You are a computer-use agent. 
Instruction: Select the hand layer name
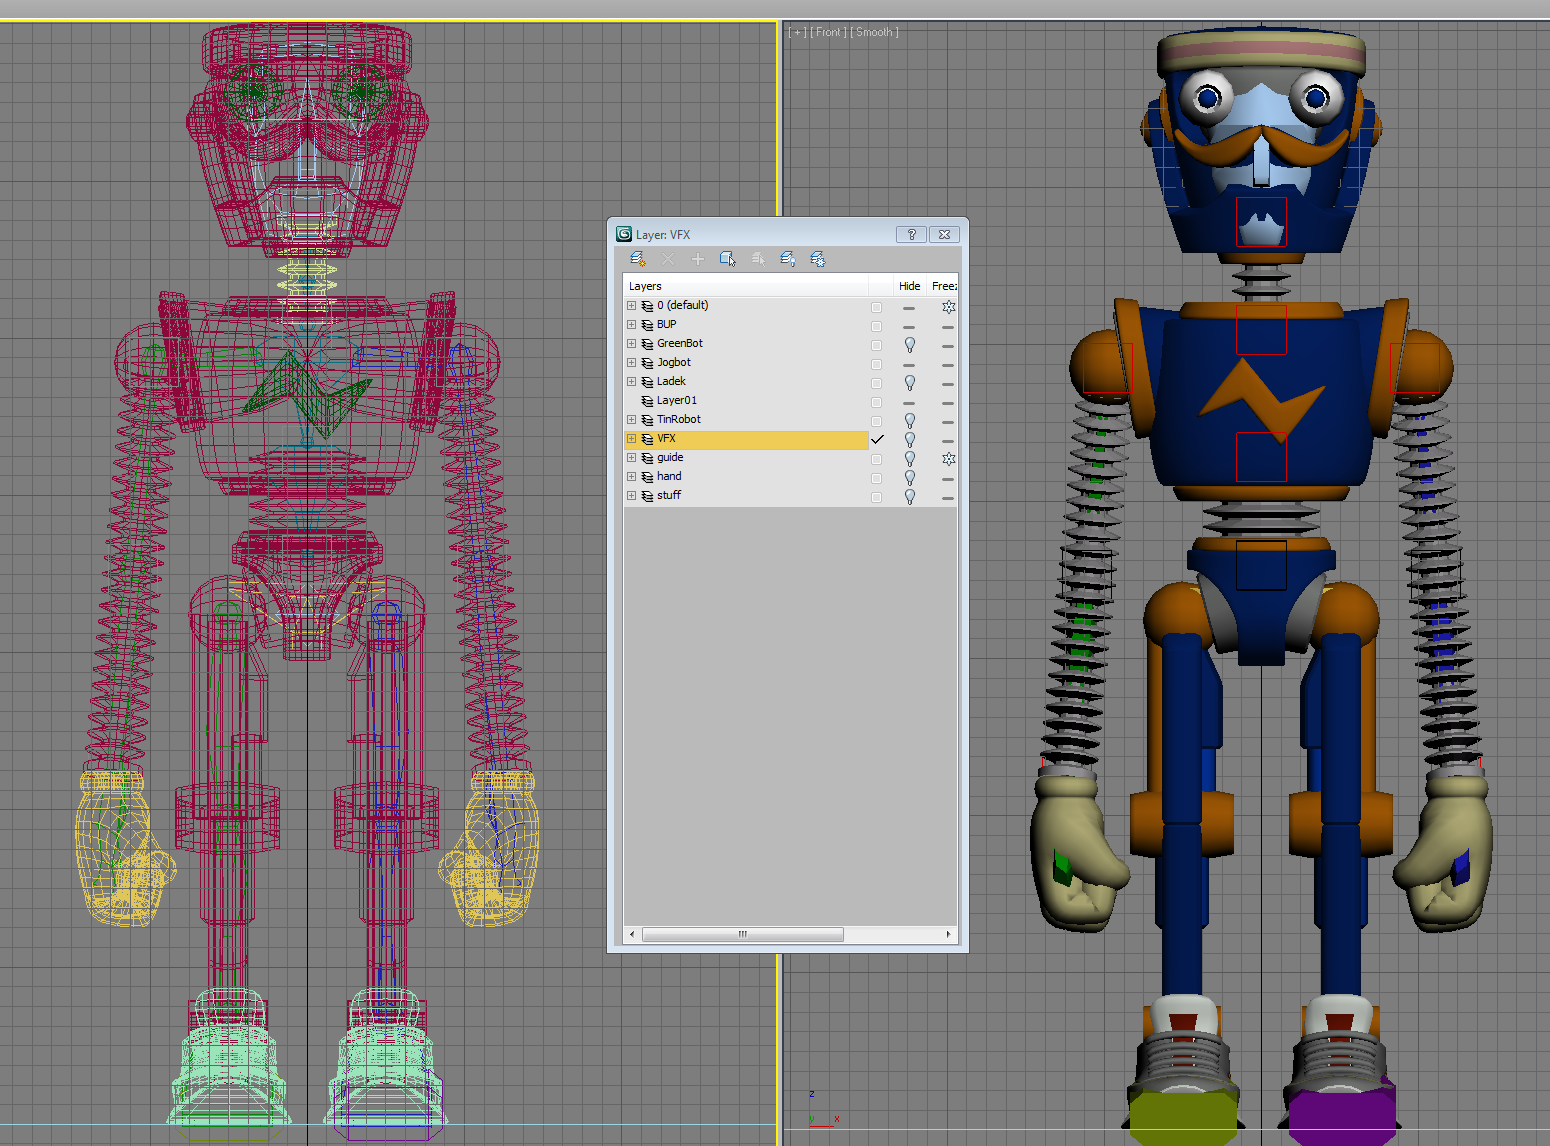[x=669, y=477]
